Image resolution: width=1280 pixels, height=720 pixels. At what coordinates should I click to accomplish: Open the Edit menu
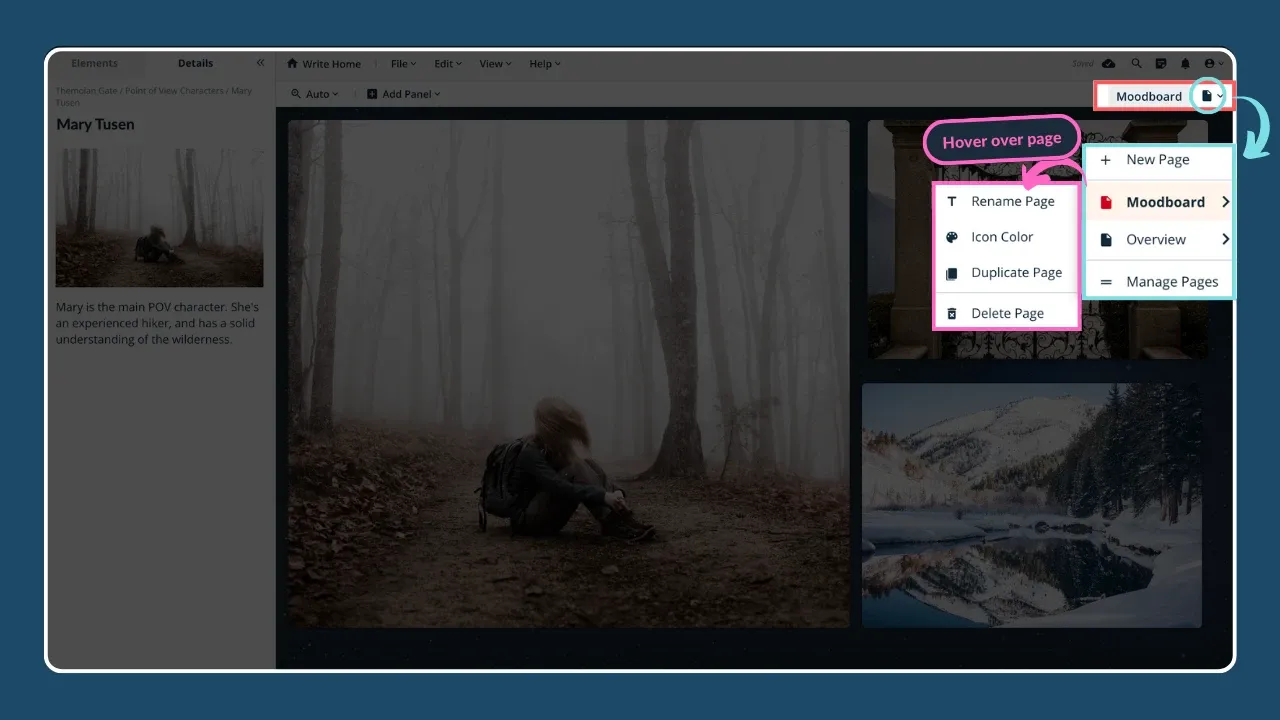pos(446,63)
